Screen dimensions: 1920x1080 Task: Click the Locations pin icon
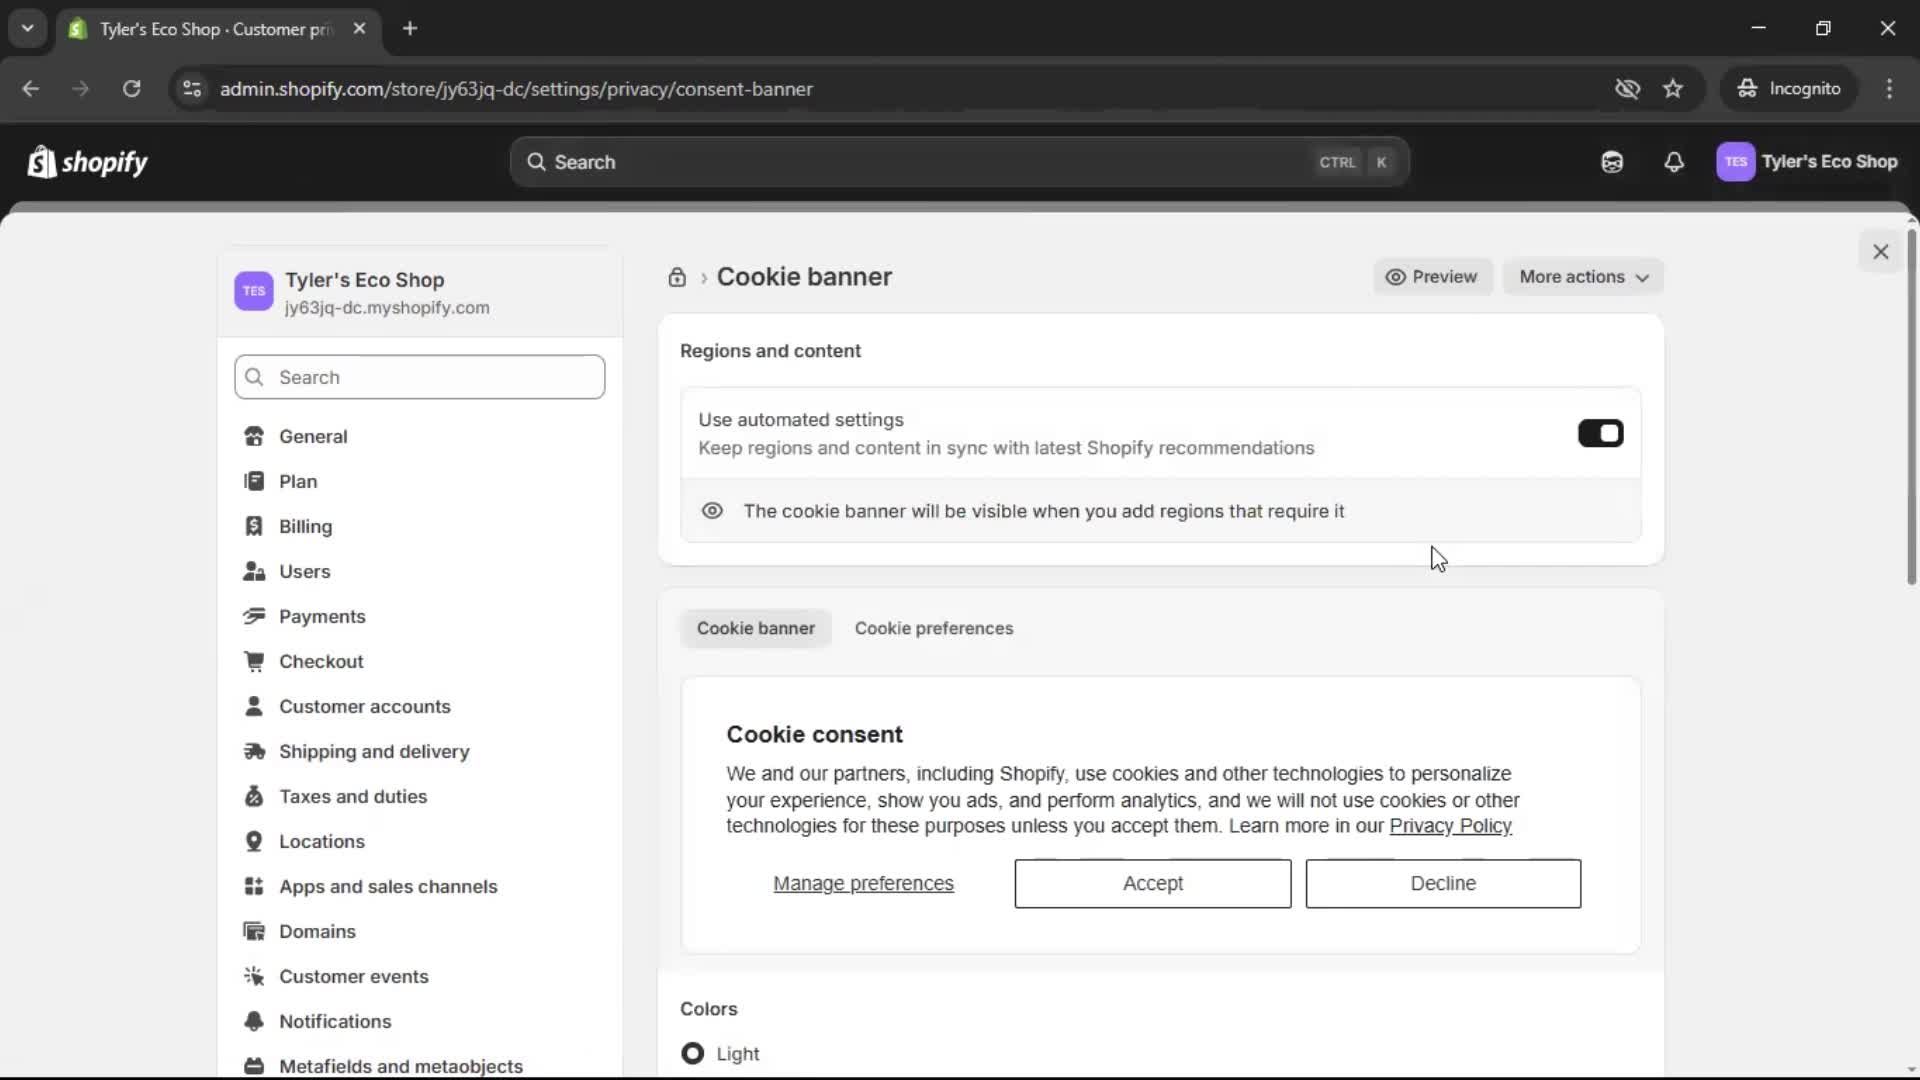click(254, 842)
